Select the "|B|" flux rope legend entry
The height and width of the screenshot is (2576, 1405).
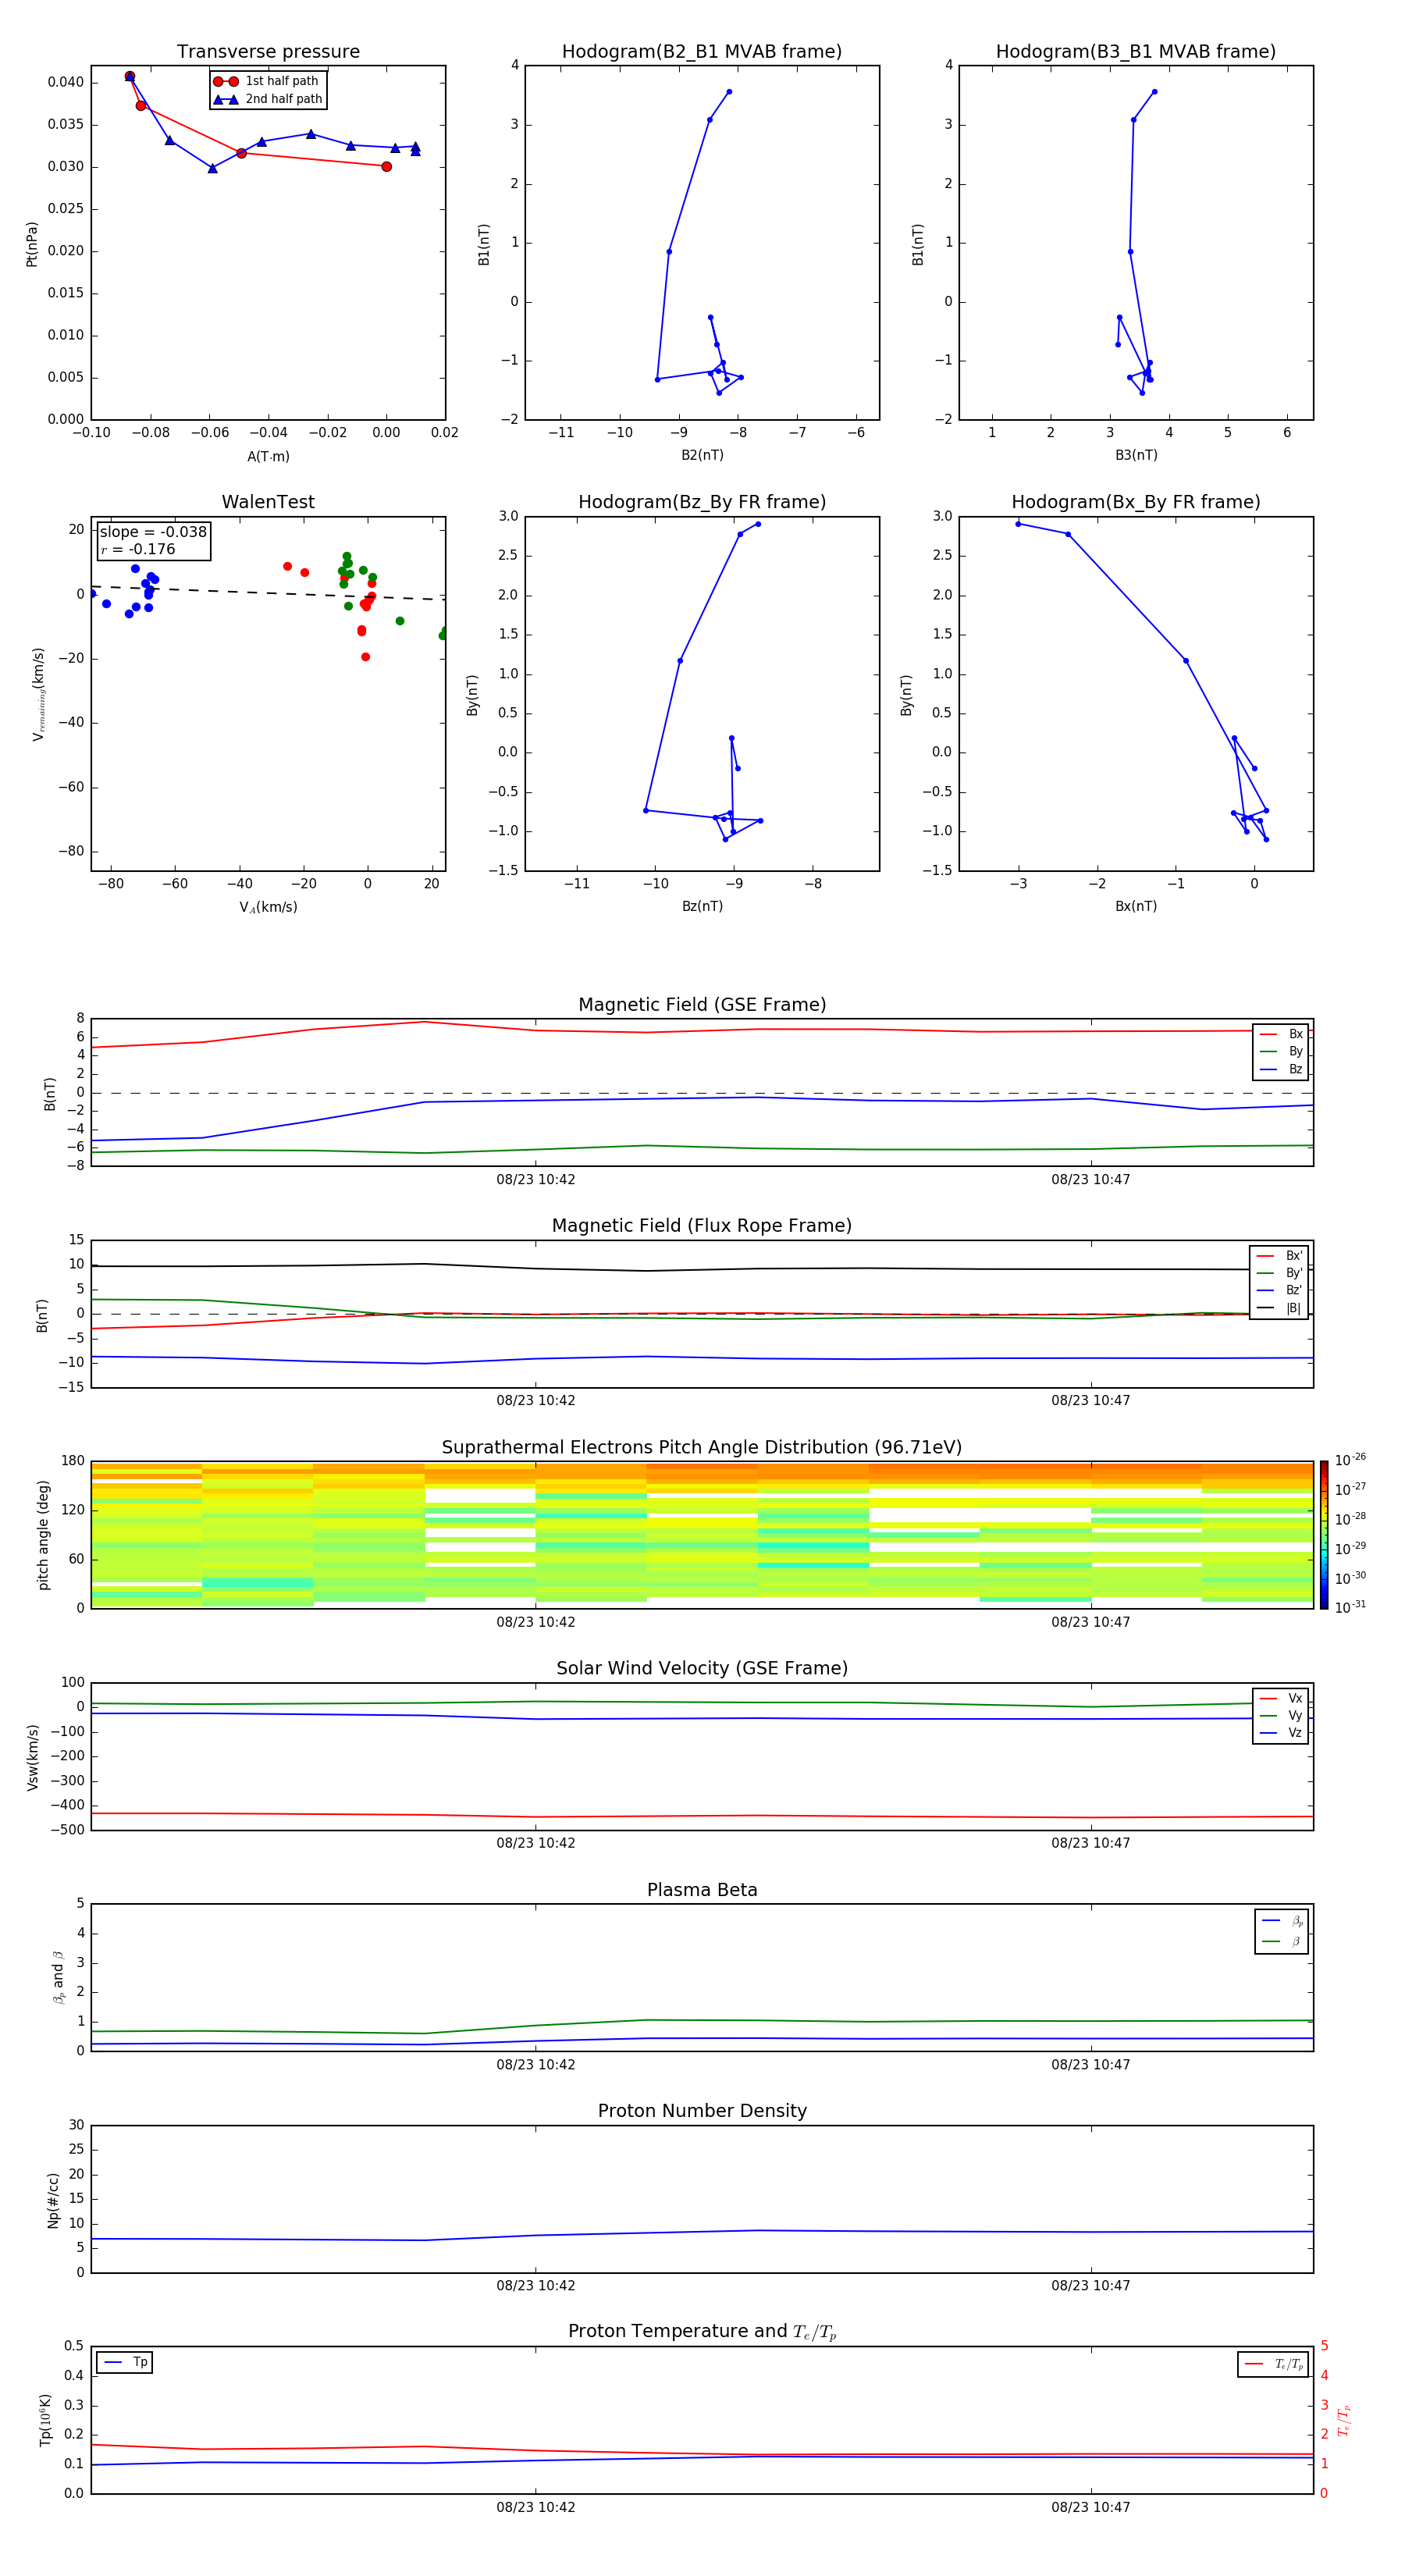pyautogui.click(x=1279, y=1308)
